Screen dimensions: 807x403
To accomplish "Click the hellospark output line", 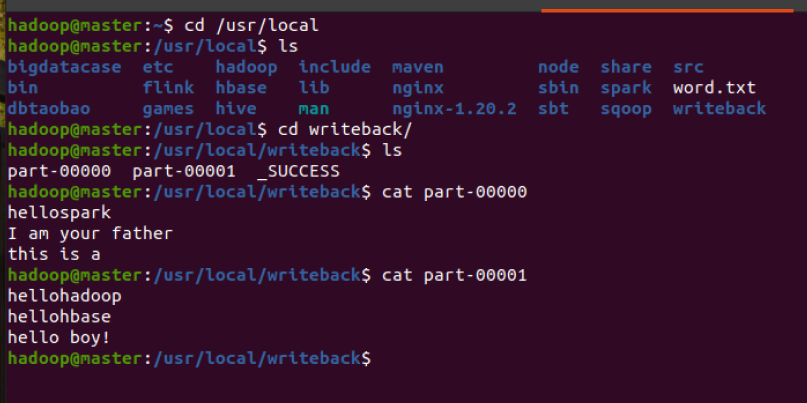I will (58, 212).
